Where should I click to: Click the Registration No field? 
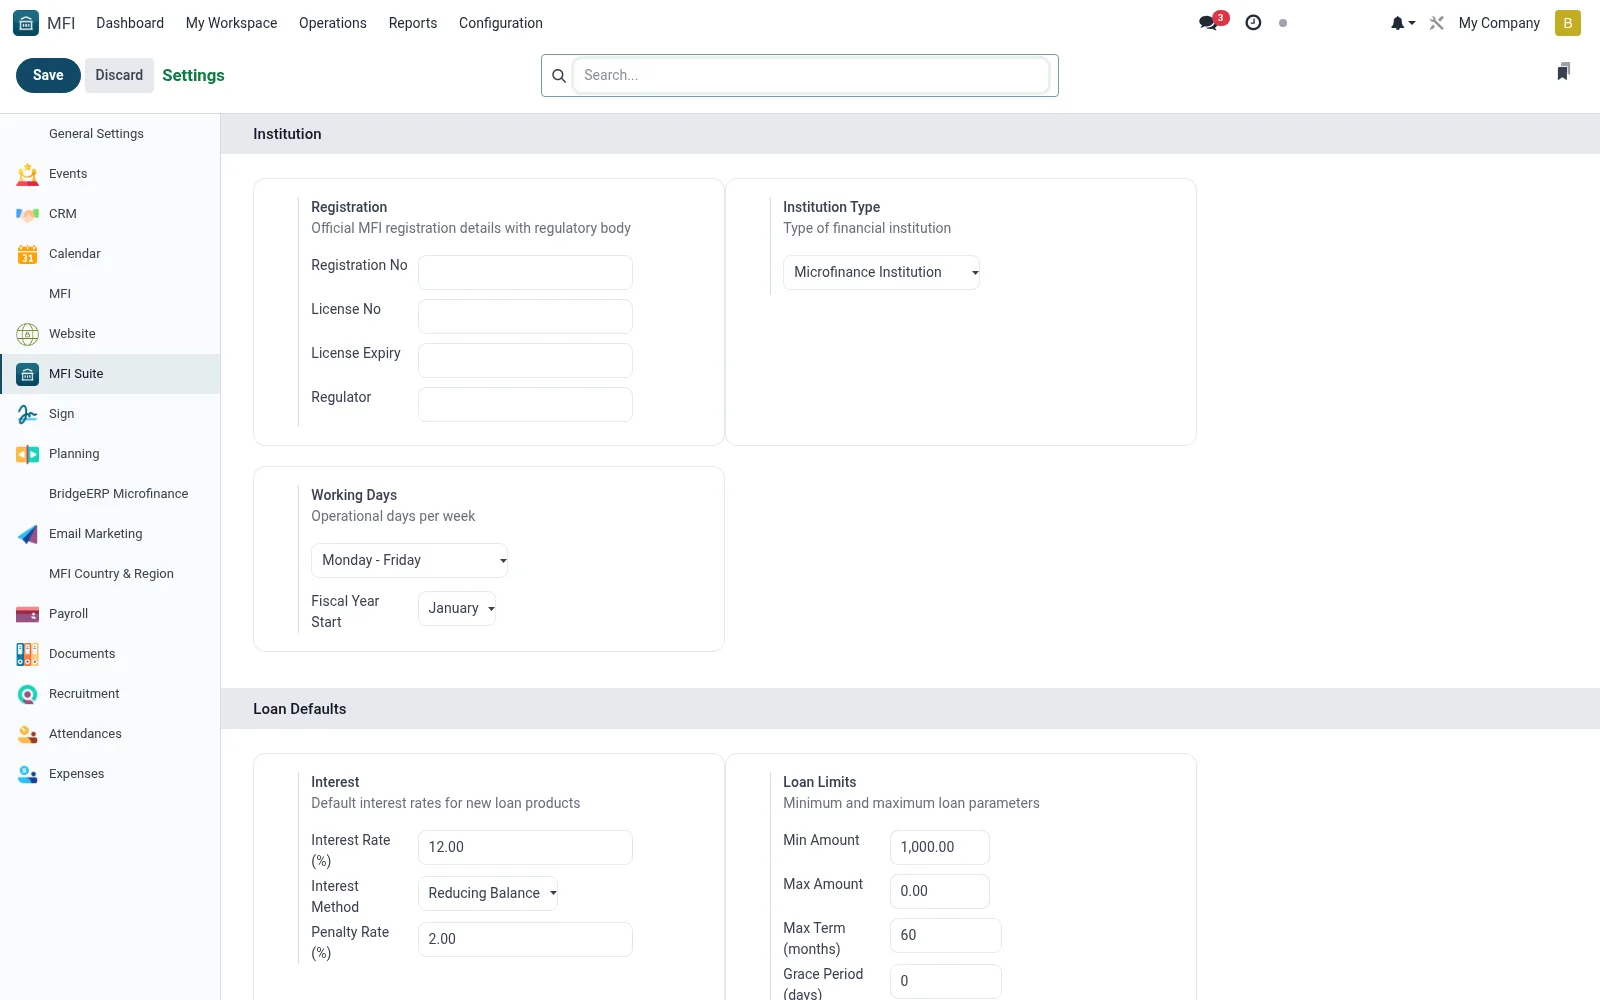tap(525, 272)
